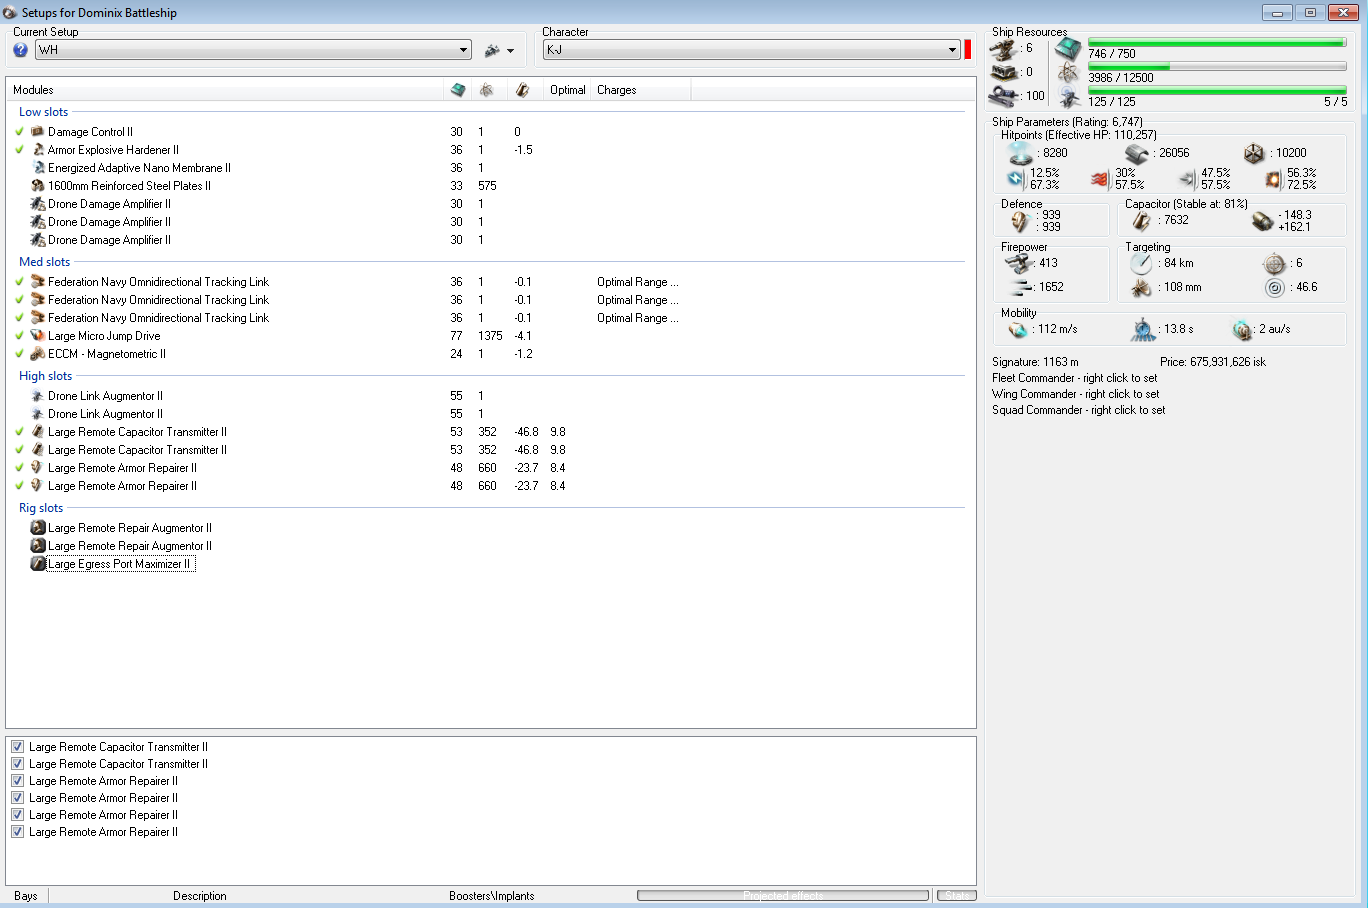Toggle the green check on ECCM - Magnetometric II

point(19,354)
